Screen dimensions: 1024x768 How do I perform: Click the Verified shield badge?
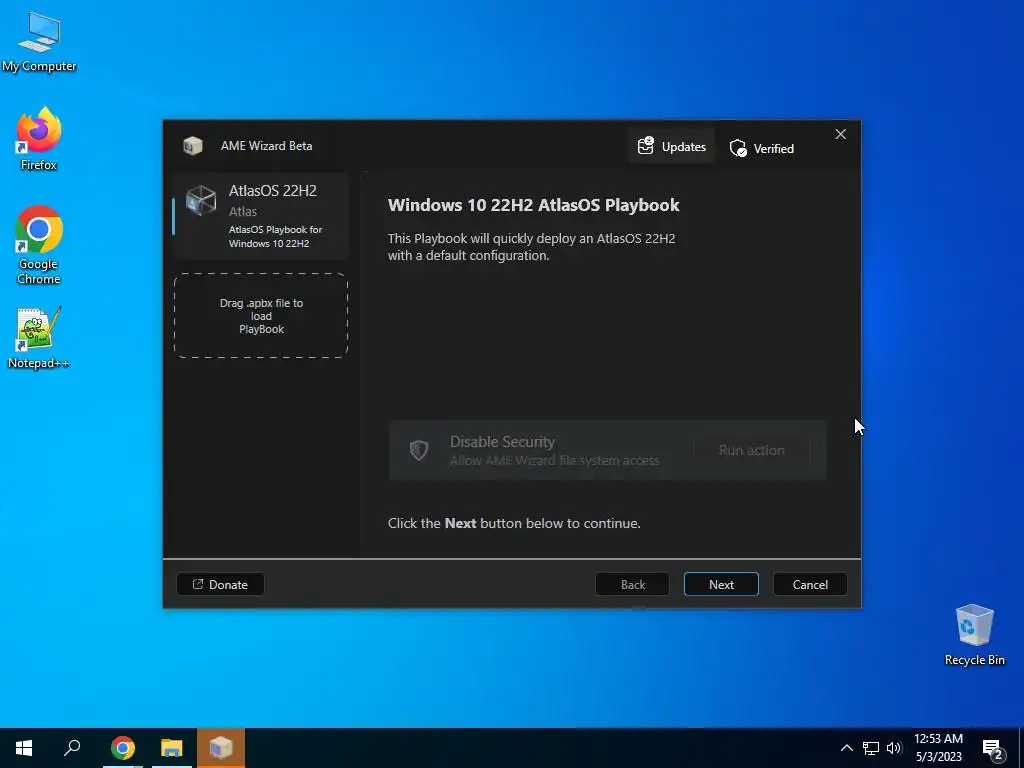coord(761,148)
